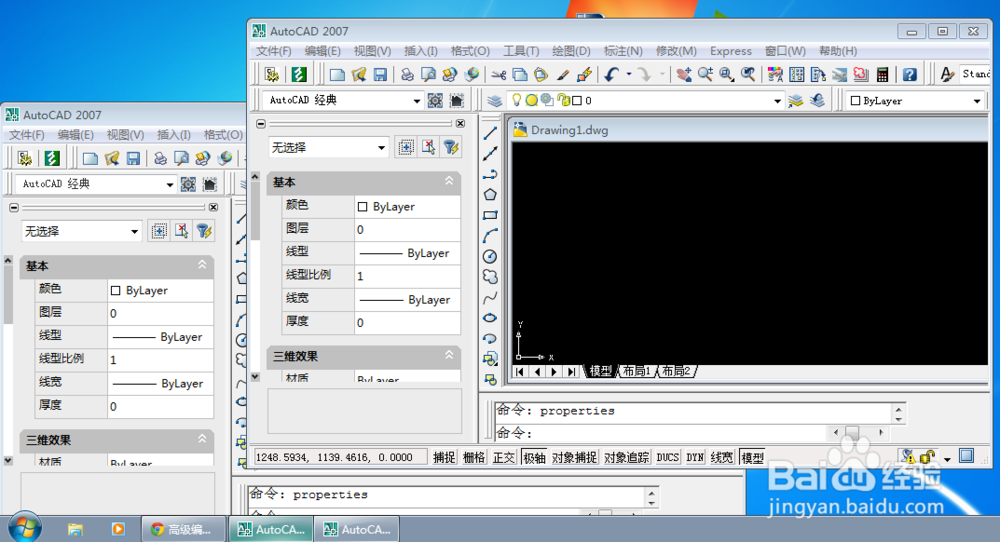This screenshot has width=1000, height=542.
Task: Select the Spline tool
Action: tap(490, 298)
